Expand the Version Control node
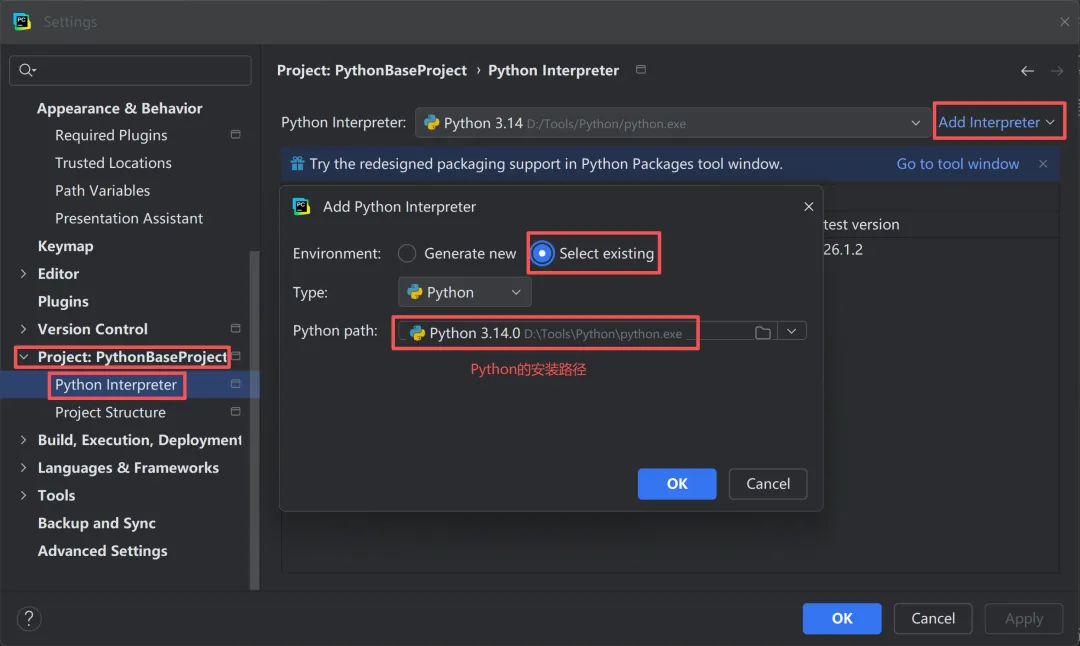The width and height of the screenshot is (1080, 646). (23, 329)
